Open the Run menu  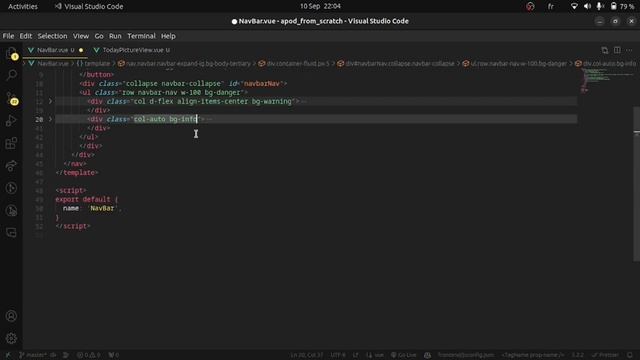(115, 36)
